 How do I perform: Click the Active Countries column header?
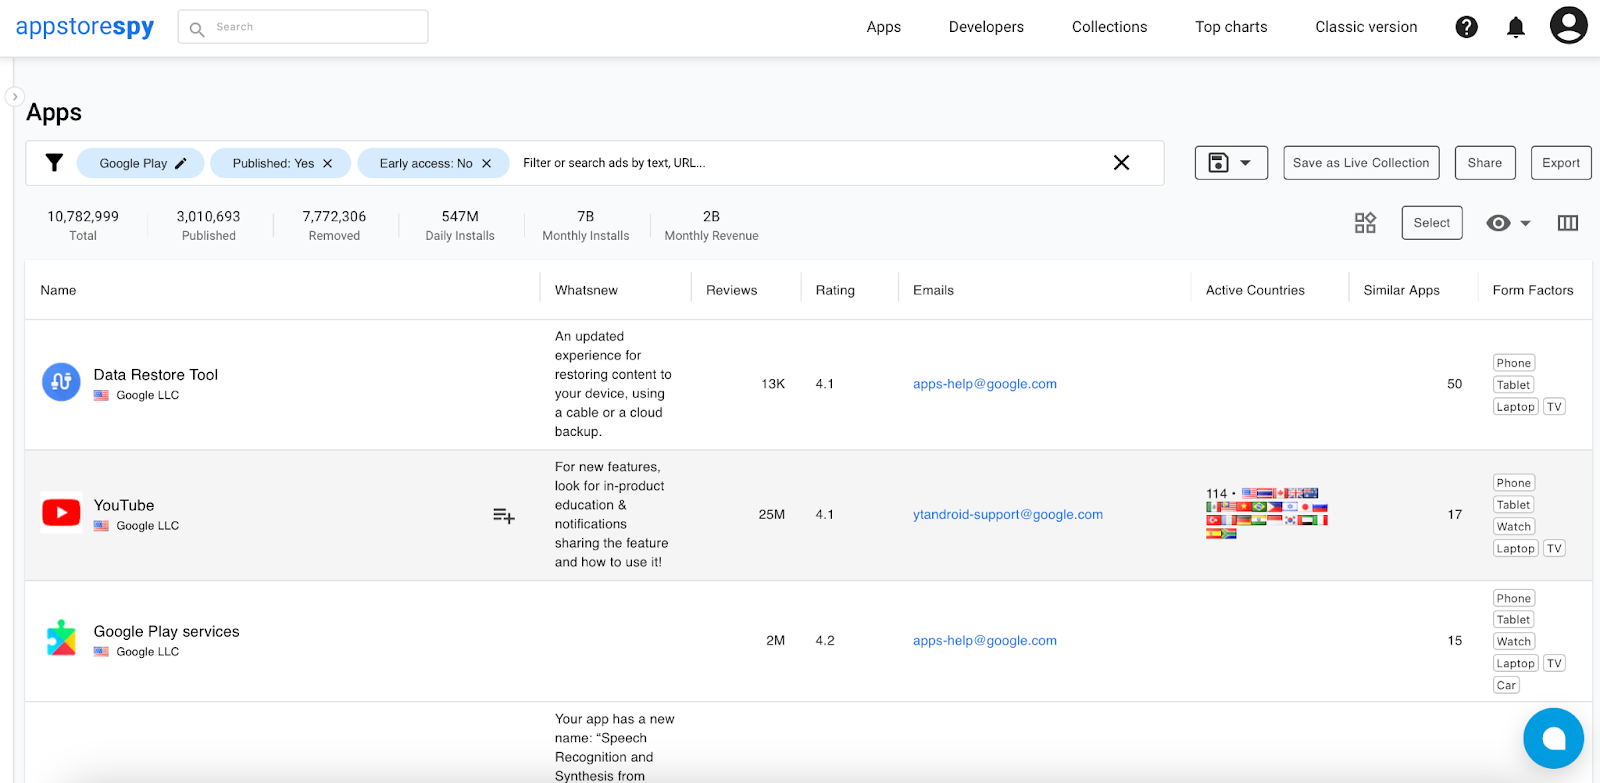(1255, 290)
